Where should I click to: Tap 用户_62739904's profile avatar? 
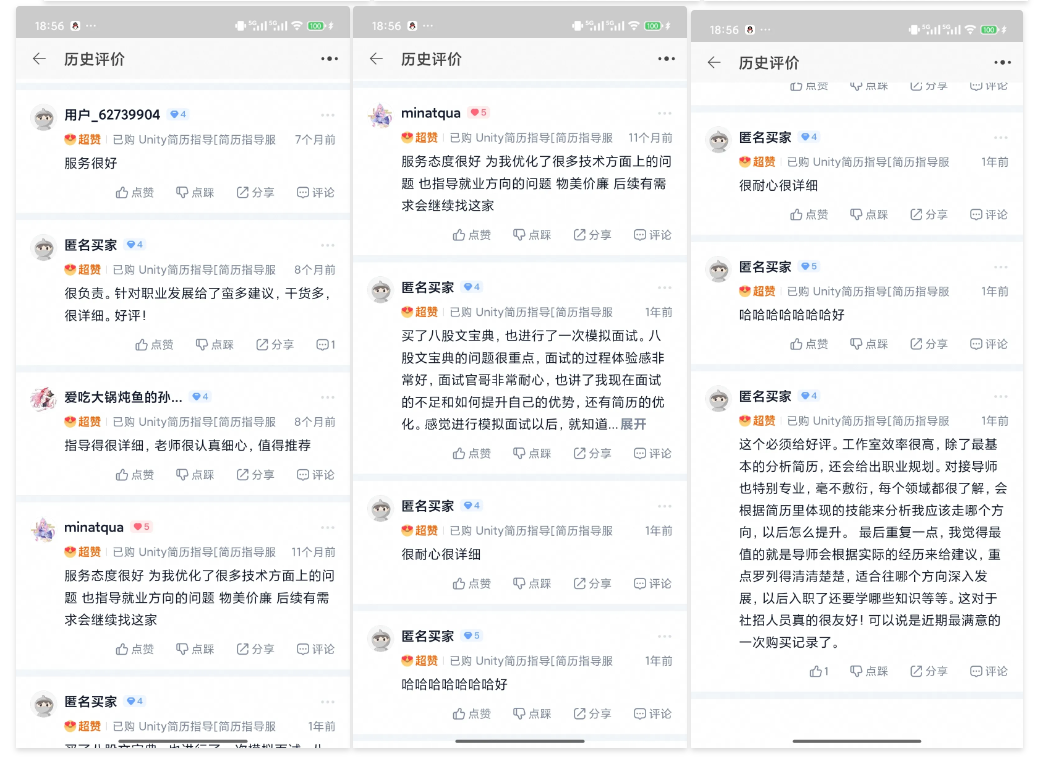(x=43, y=117)
